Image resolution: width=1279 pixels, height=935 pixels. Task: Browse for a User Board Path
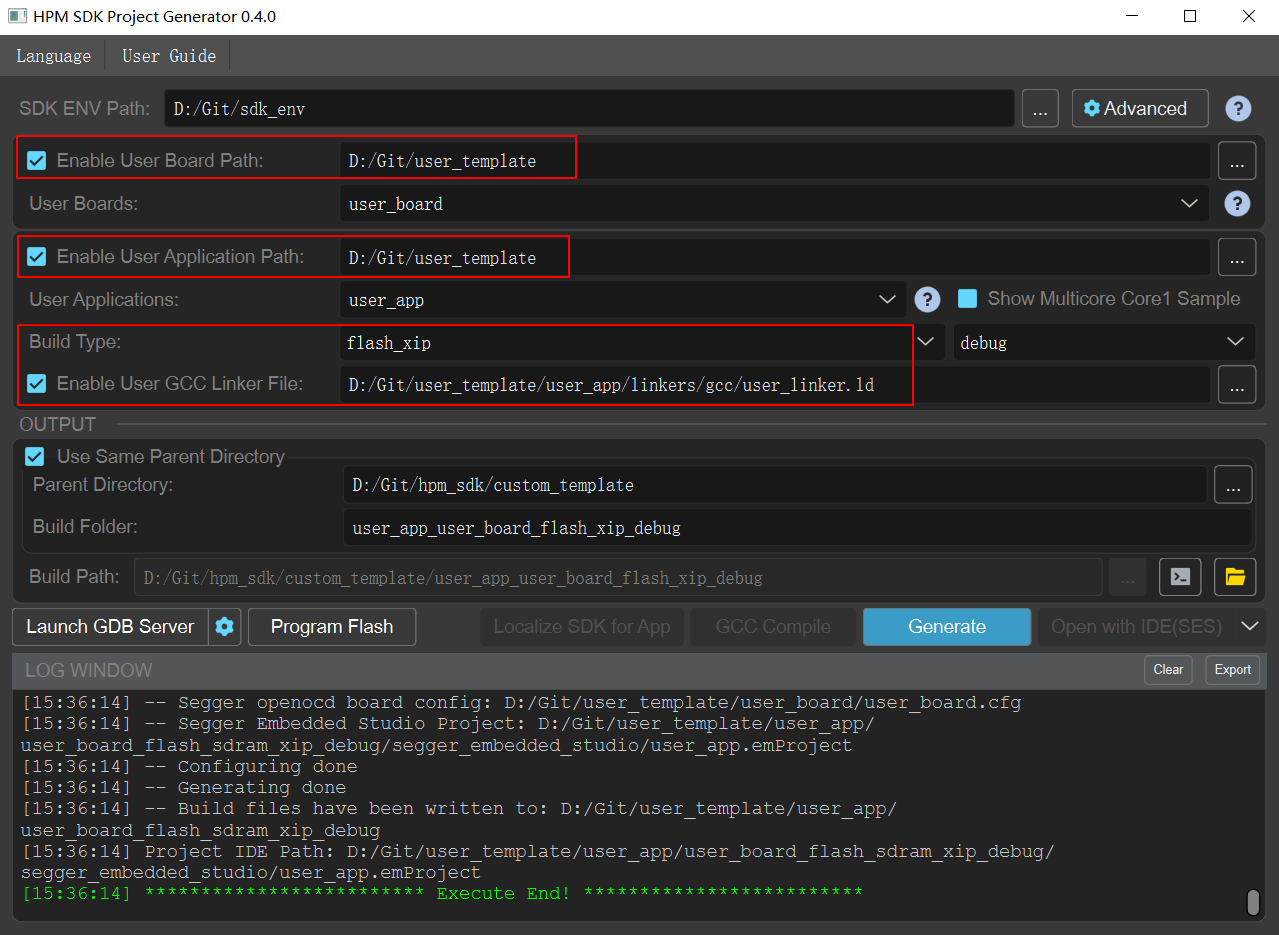click(x=1236, y=160)
